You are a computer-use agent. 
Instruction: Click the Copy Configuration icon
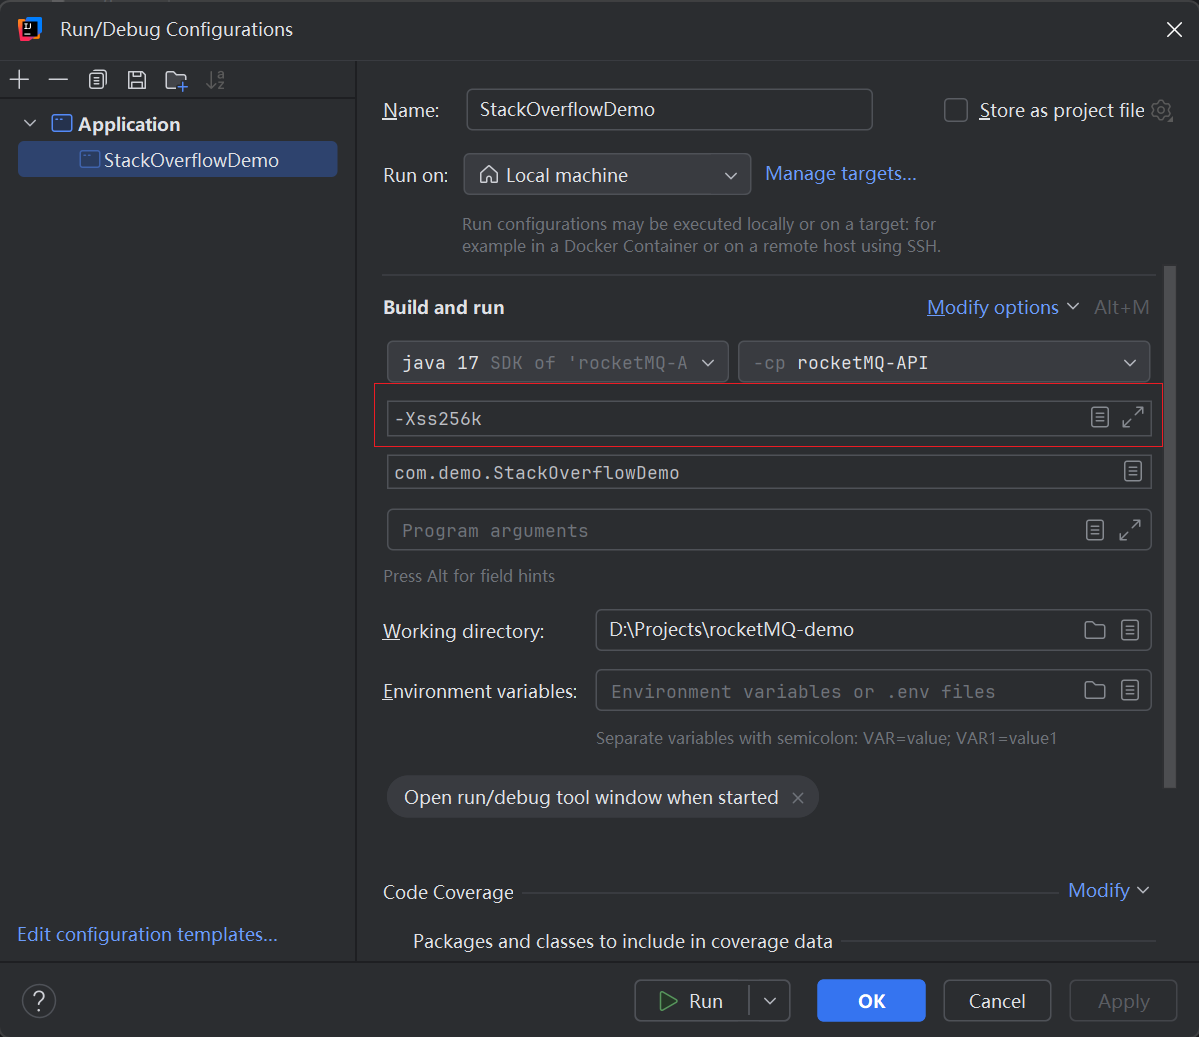coord(97,80)
